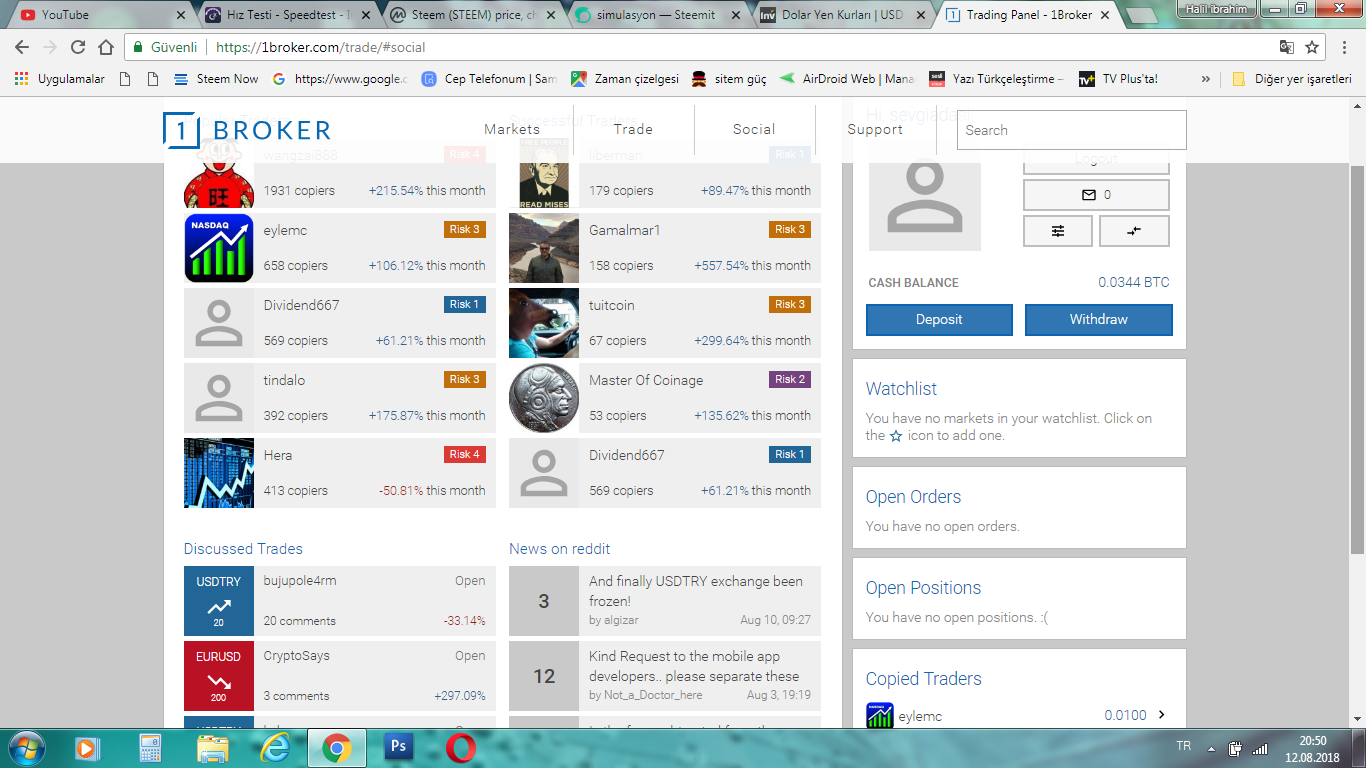Select the Watchlist heading
The width and height of the screenshot is (1366, 768).
901,389
